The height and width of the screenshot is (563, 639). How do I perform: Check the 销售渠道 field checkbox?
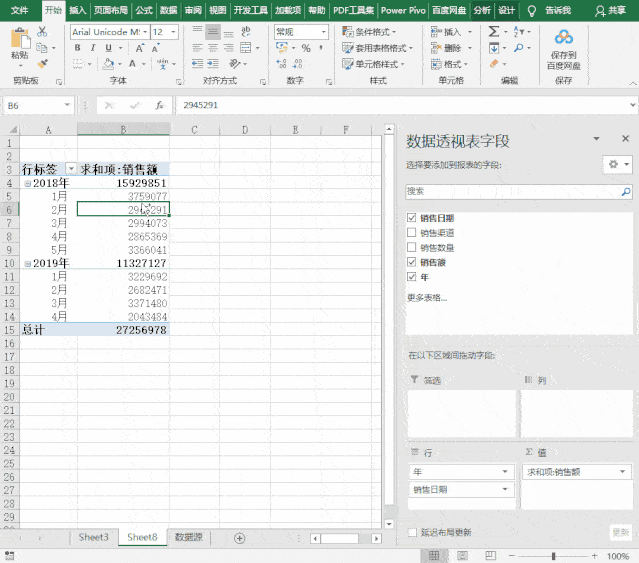pyautogui.click(x=412, y=232)
